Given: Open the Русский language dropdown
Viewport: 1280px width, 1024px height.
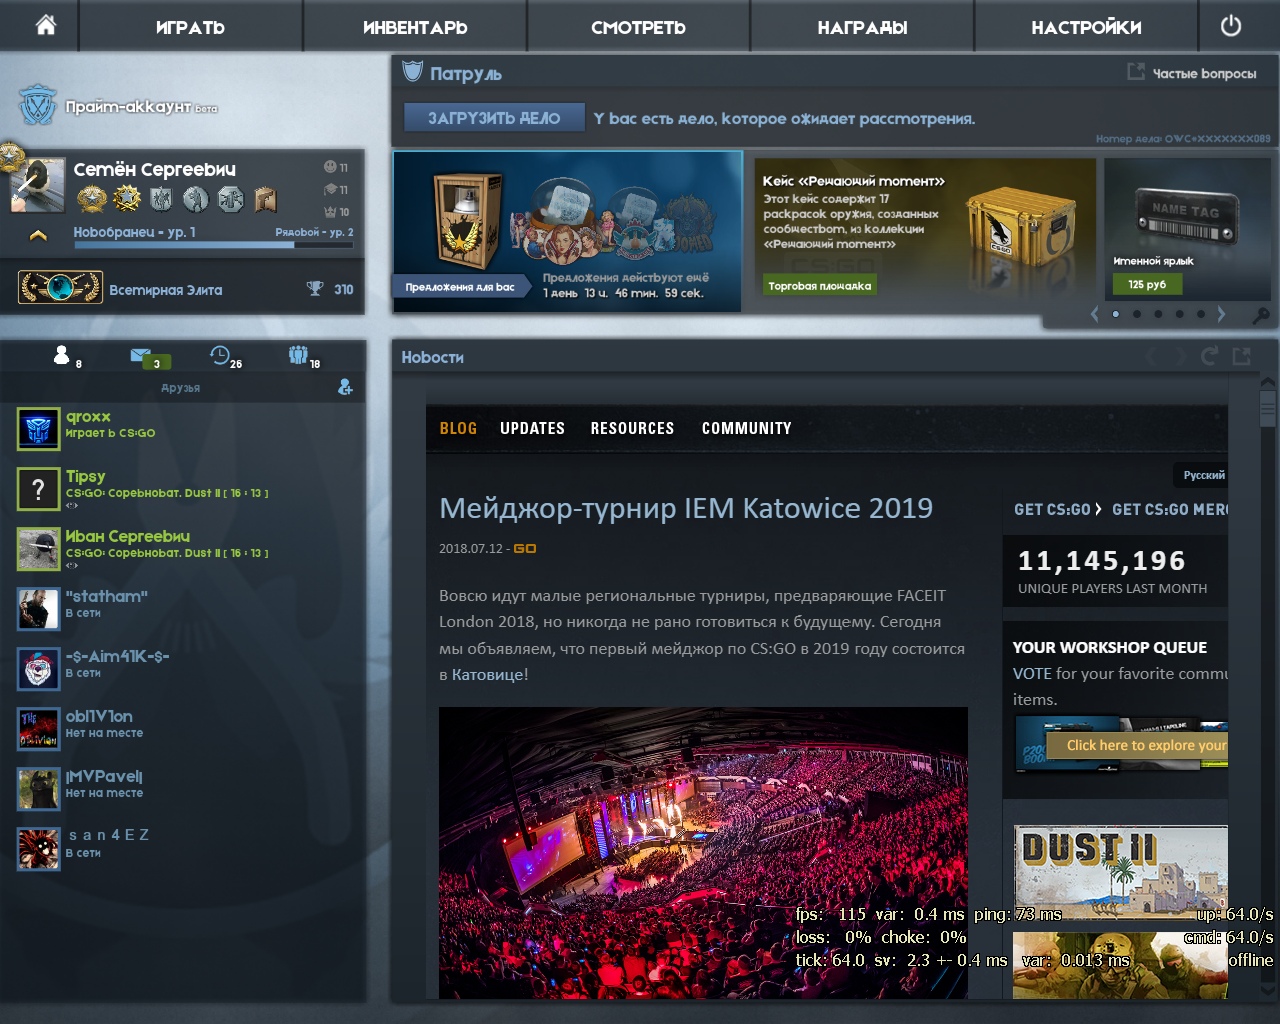Looking at the screenshot, I should coord(1203,475).
